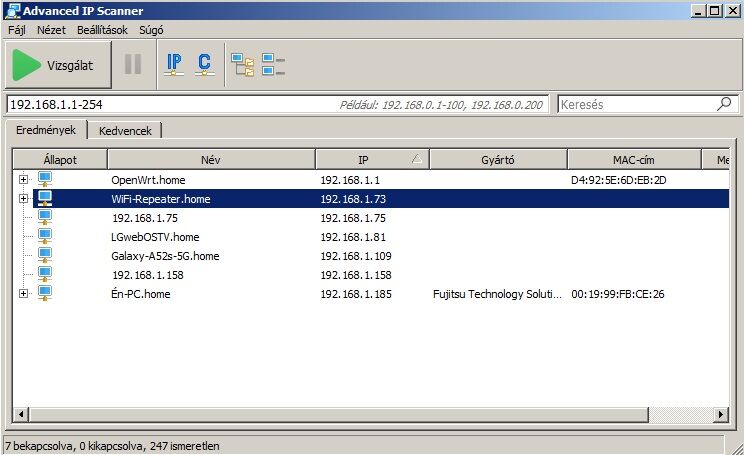Click computer icon of WiFi-Repeater.home row
744x455 pixels.
45,198
